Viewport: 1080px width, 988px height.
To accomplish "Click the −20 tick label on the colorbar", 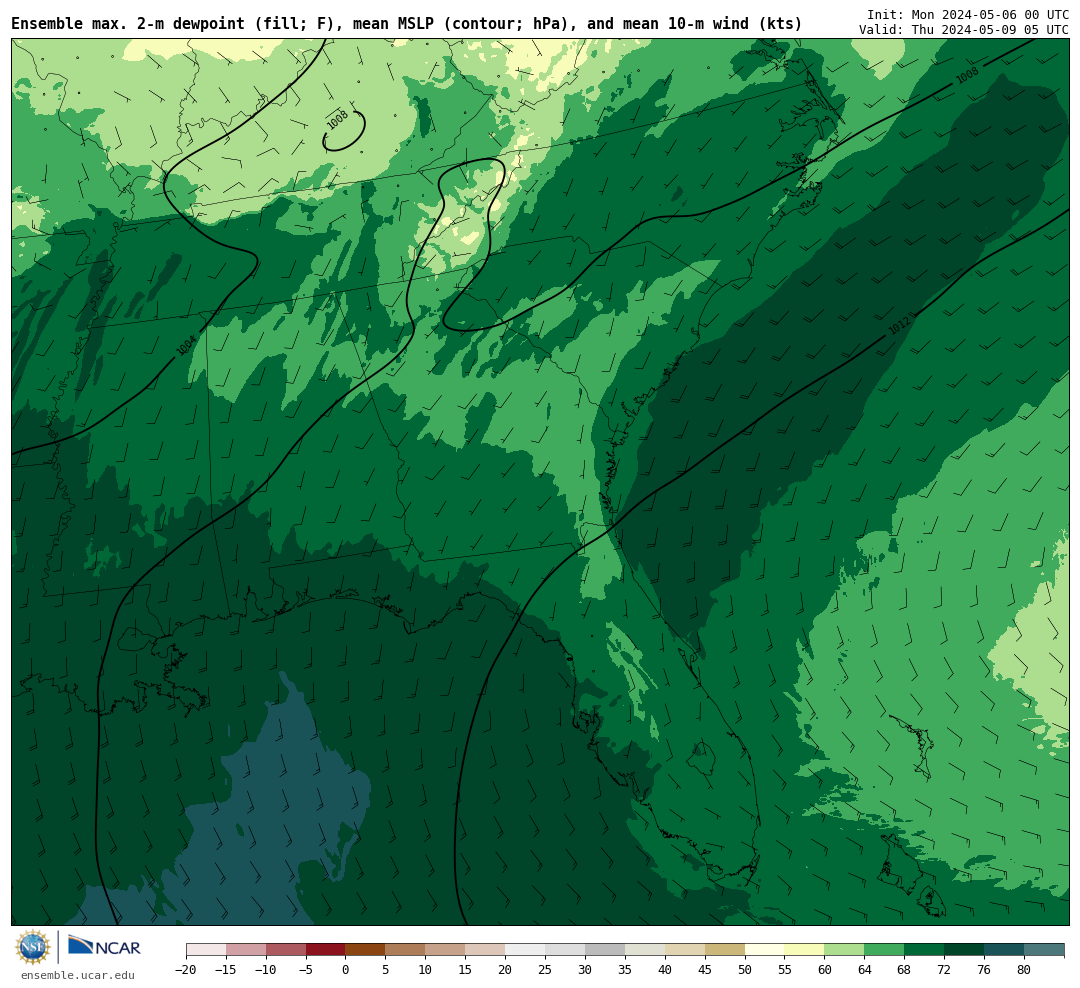I will (x=186, y=969).
